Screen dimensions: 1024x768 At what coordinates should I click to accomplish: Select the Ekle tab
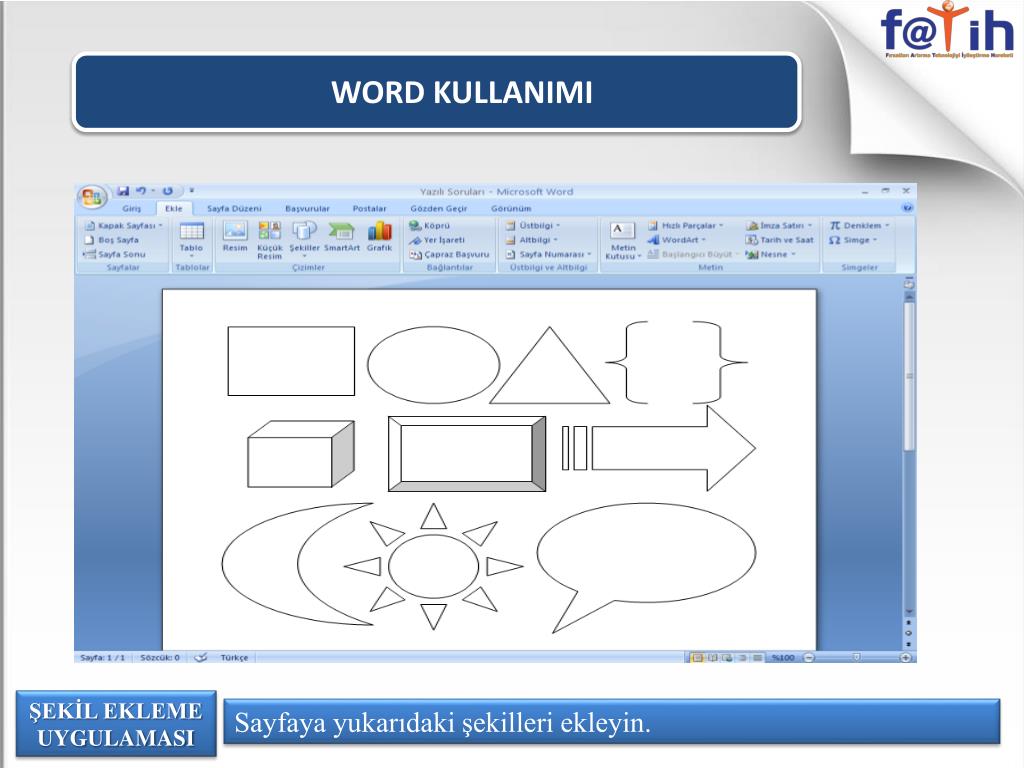(x=174, y=208)
